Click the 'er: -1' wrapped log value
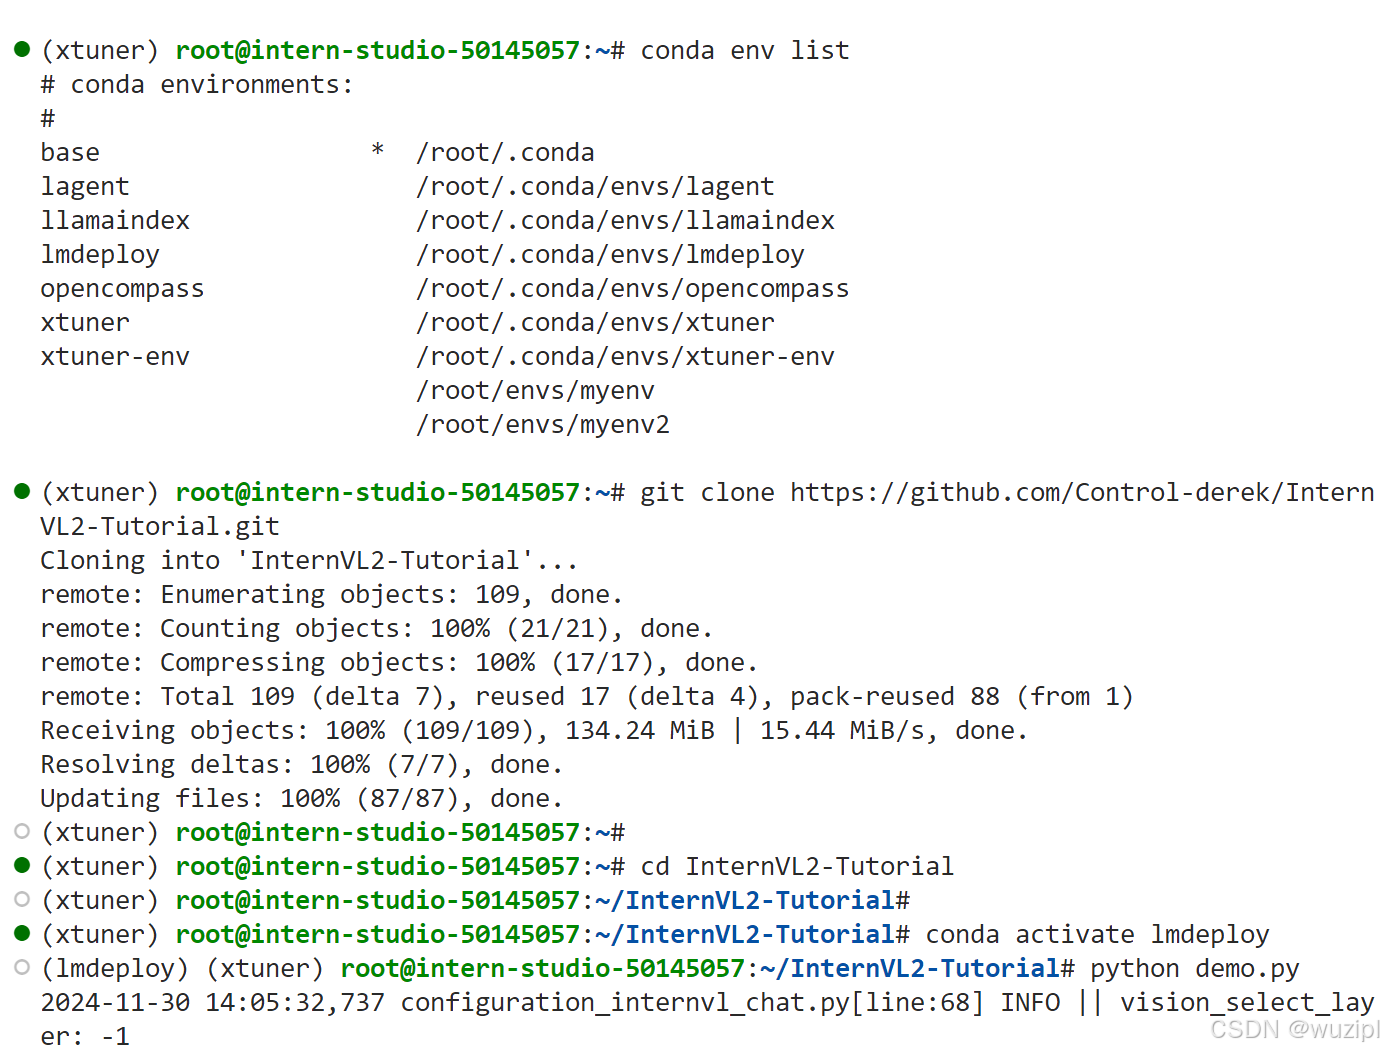The width and height of the screenshot is (1384, 1052). click(x=85, y=1036)
